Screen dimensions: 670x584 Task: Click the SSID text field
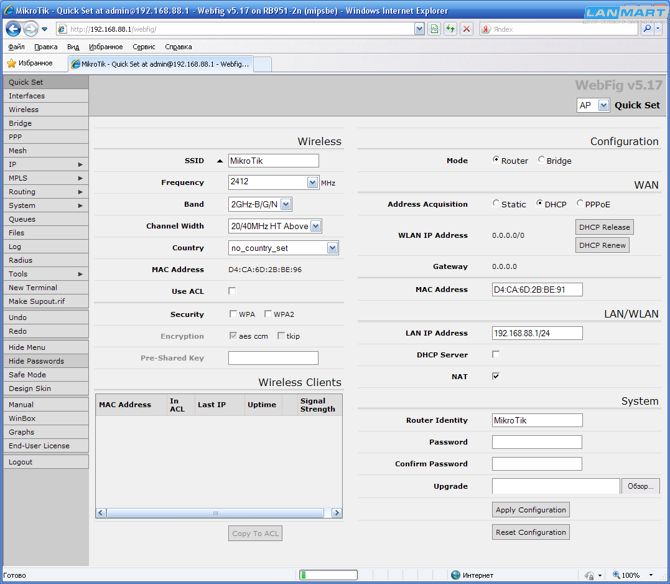[x=273, y=161]
